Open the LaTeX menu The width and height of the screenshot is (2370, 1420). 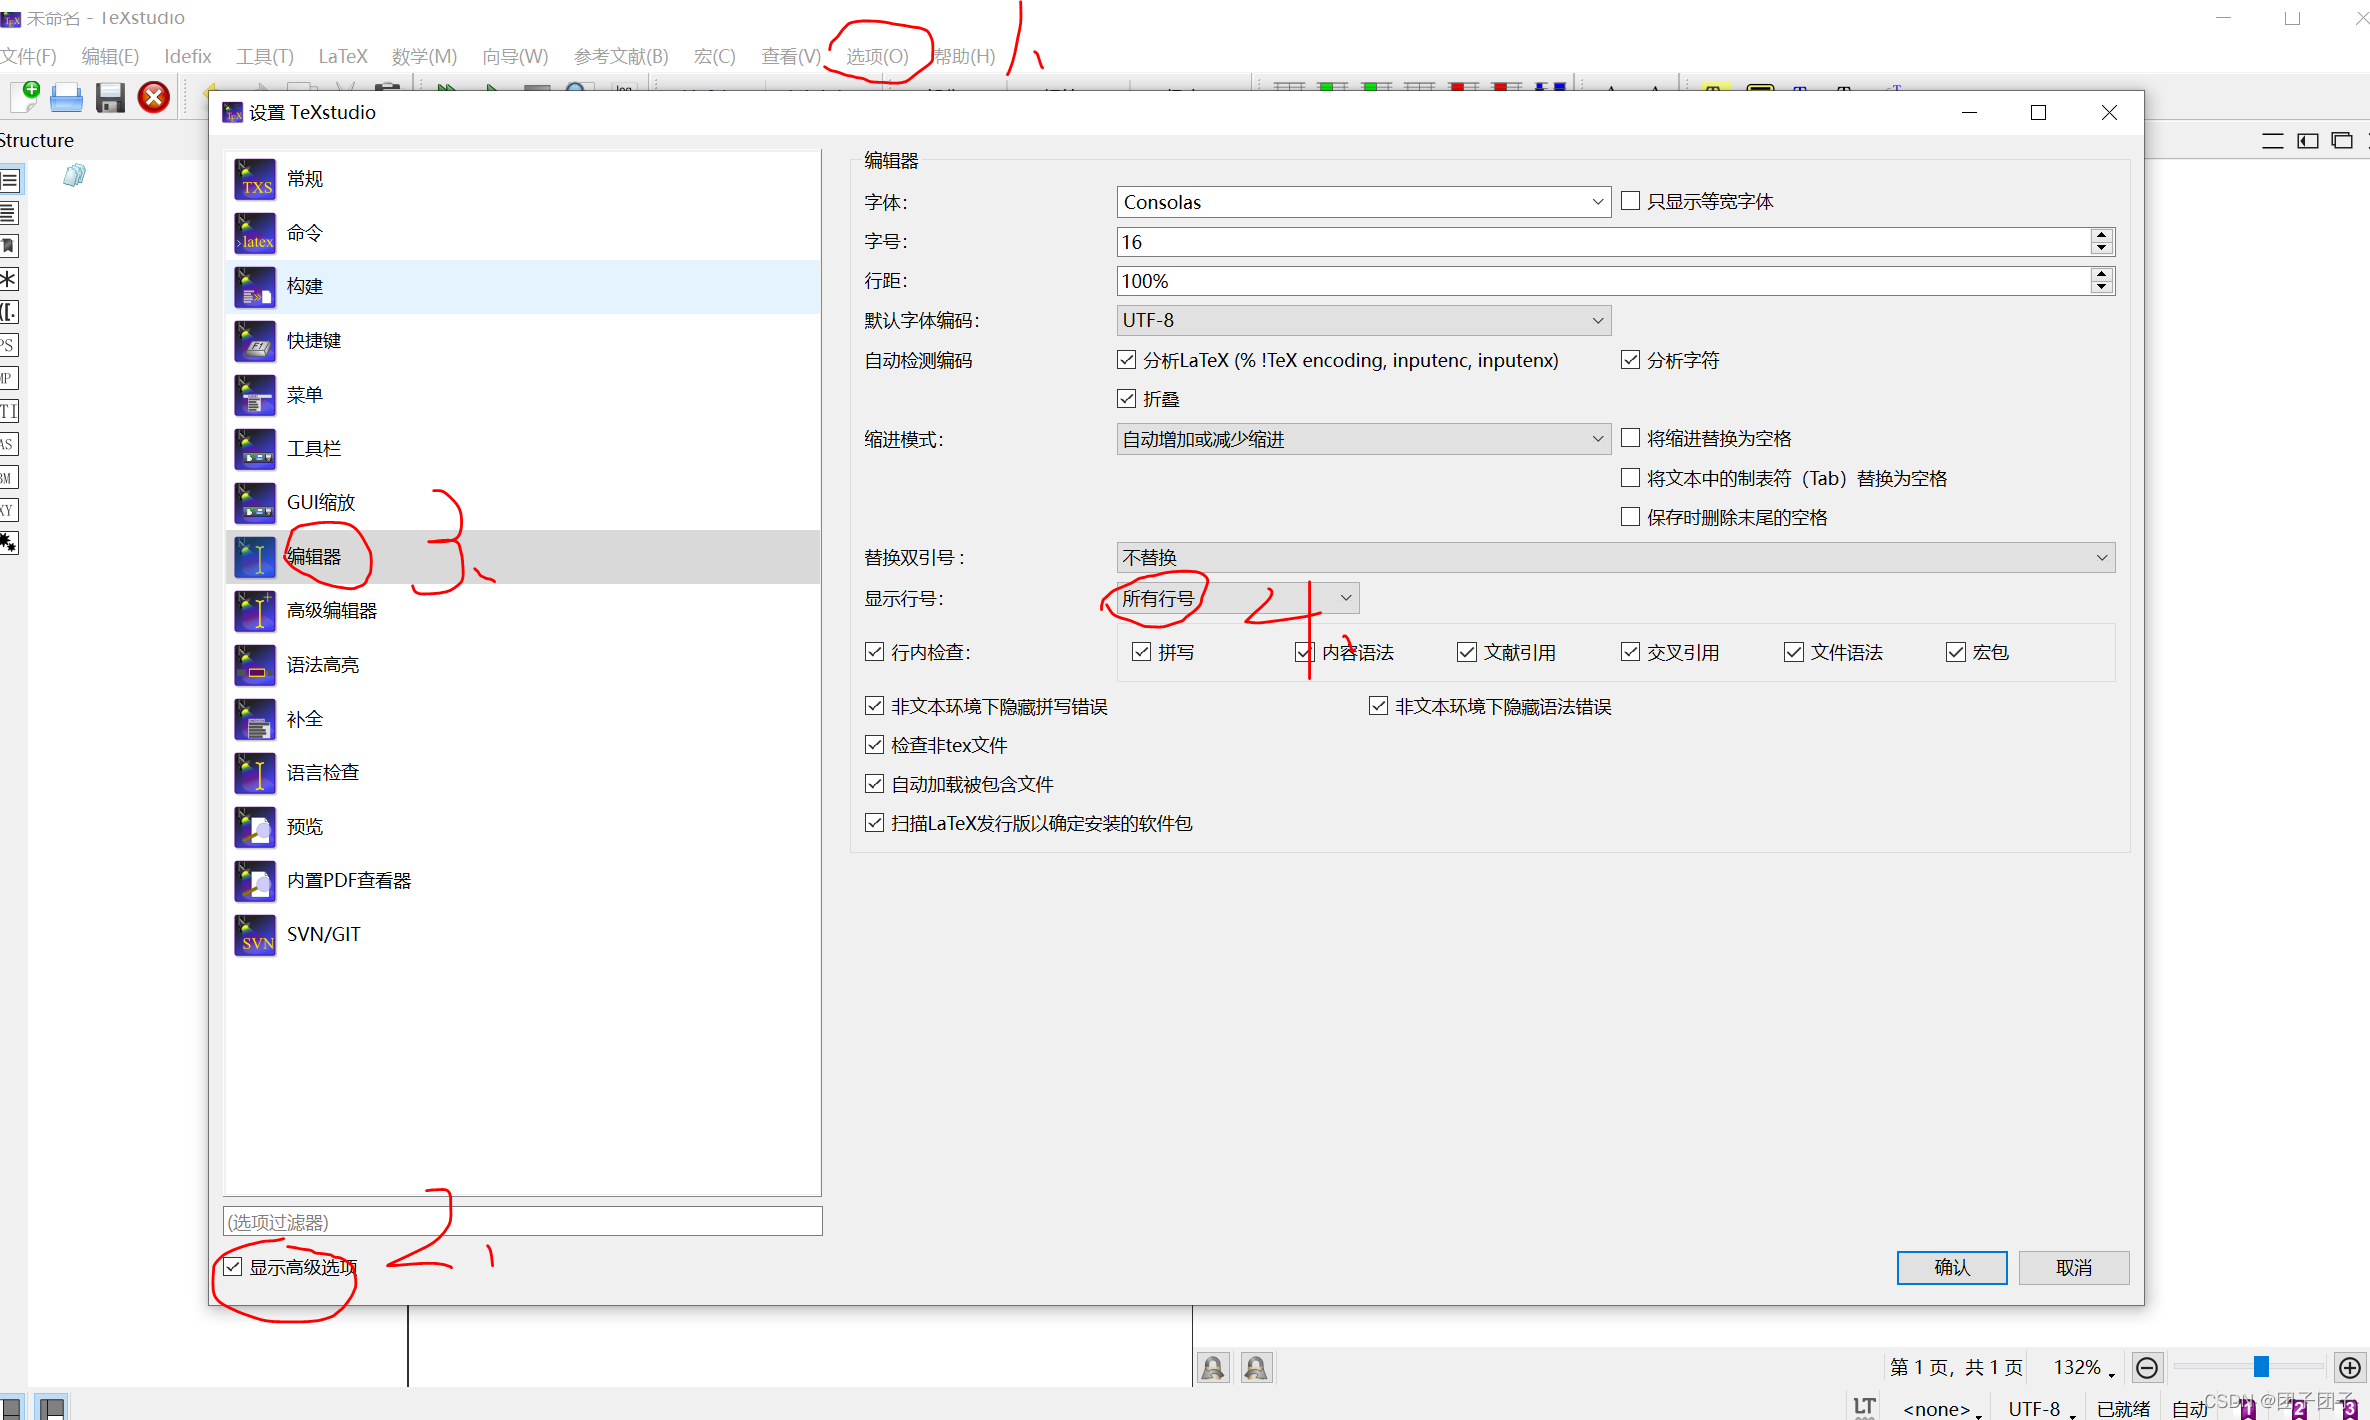(x=343, y=56)
